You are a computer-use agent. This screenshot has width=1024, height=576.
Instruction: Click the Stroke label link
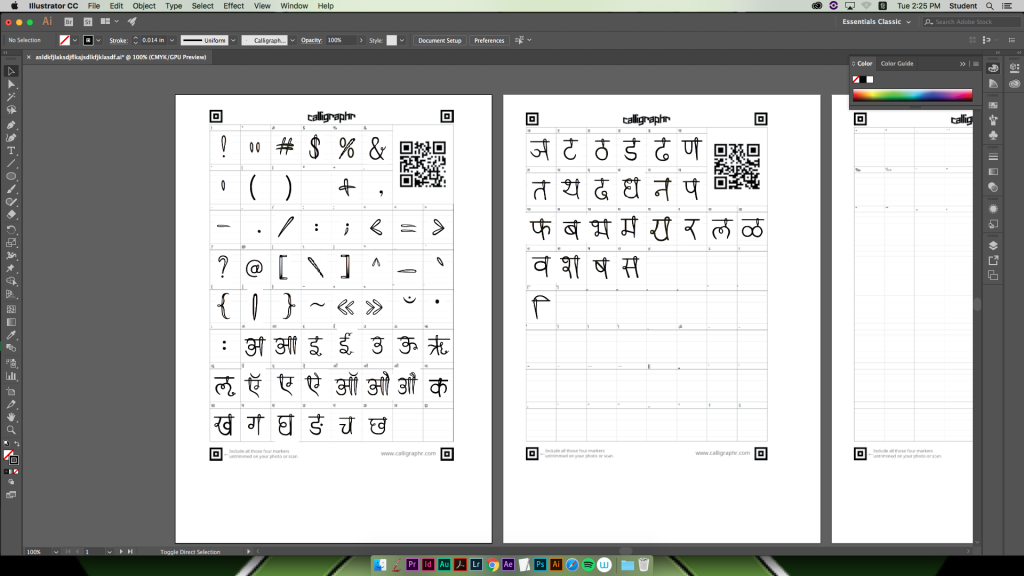[x=118, y=40]
